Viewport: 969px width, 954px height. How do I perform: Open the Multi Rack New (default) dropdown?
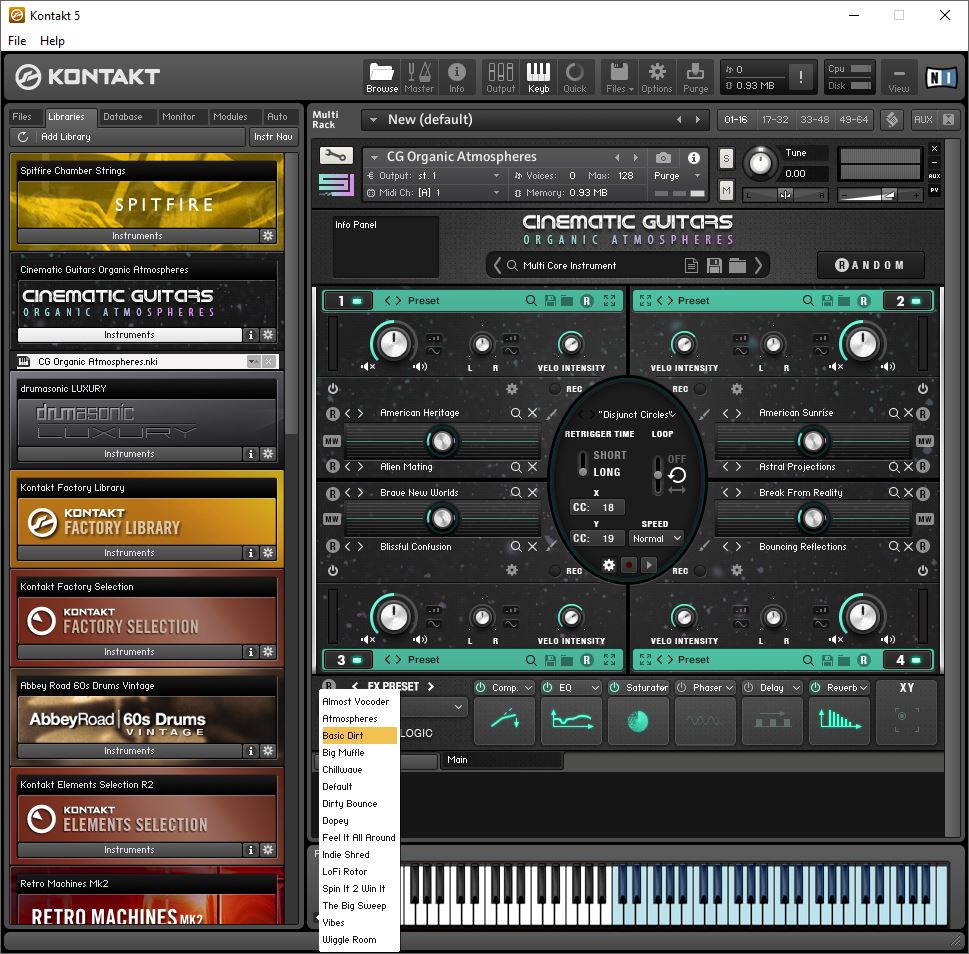tap(373, 120)
